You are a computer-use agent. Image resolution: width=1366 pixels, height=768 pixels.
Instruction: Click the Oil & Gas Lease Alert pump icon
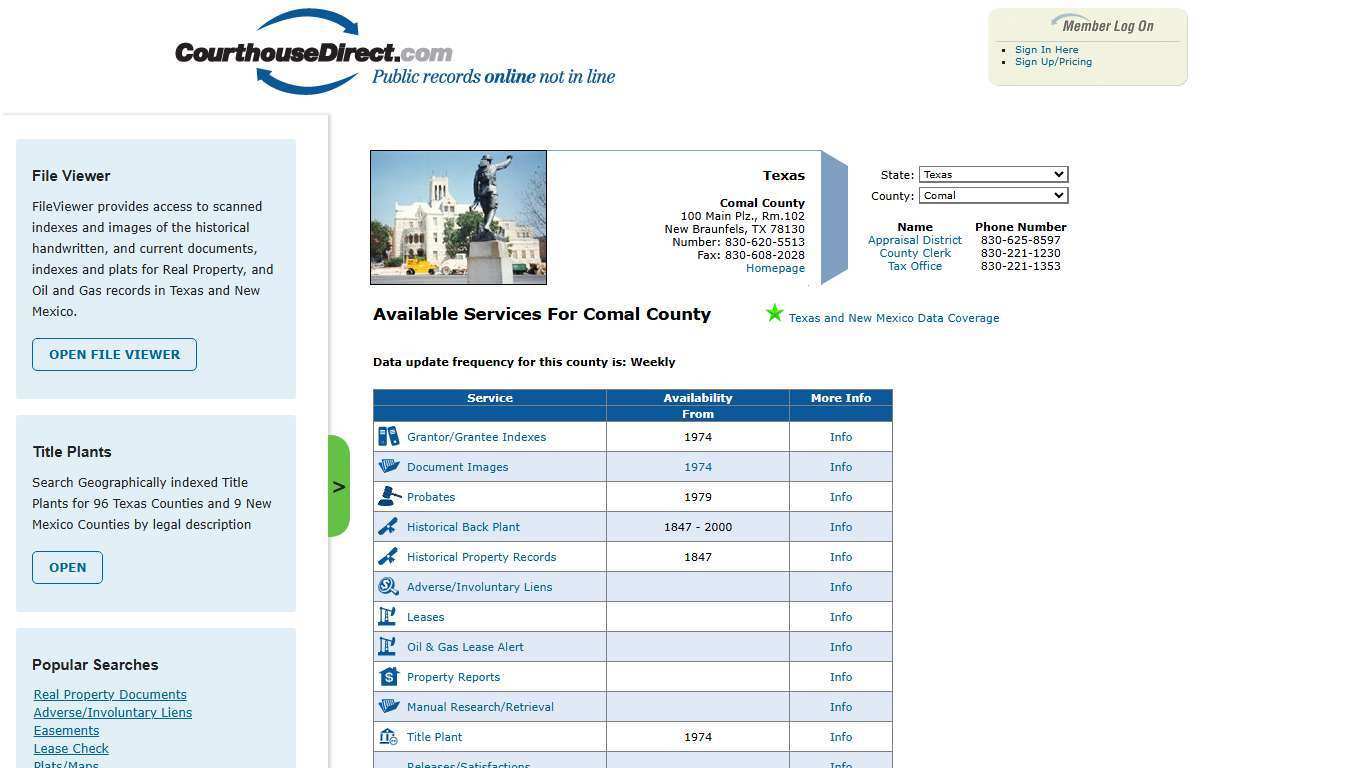[389, 646]
